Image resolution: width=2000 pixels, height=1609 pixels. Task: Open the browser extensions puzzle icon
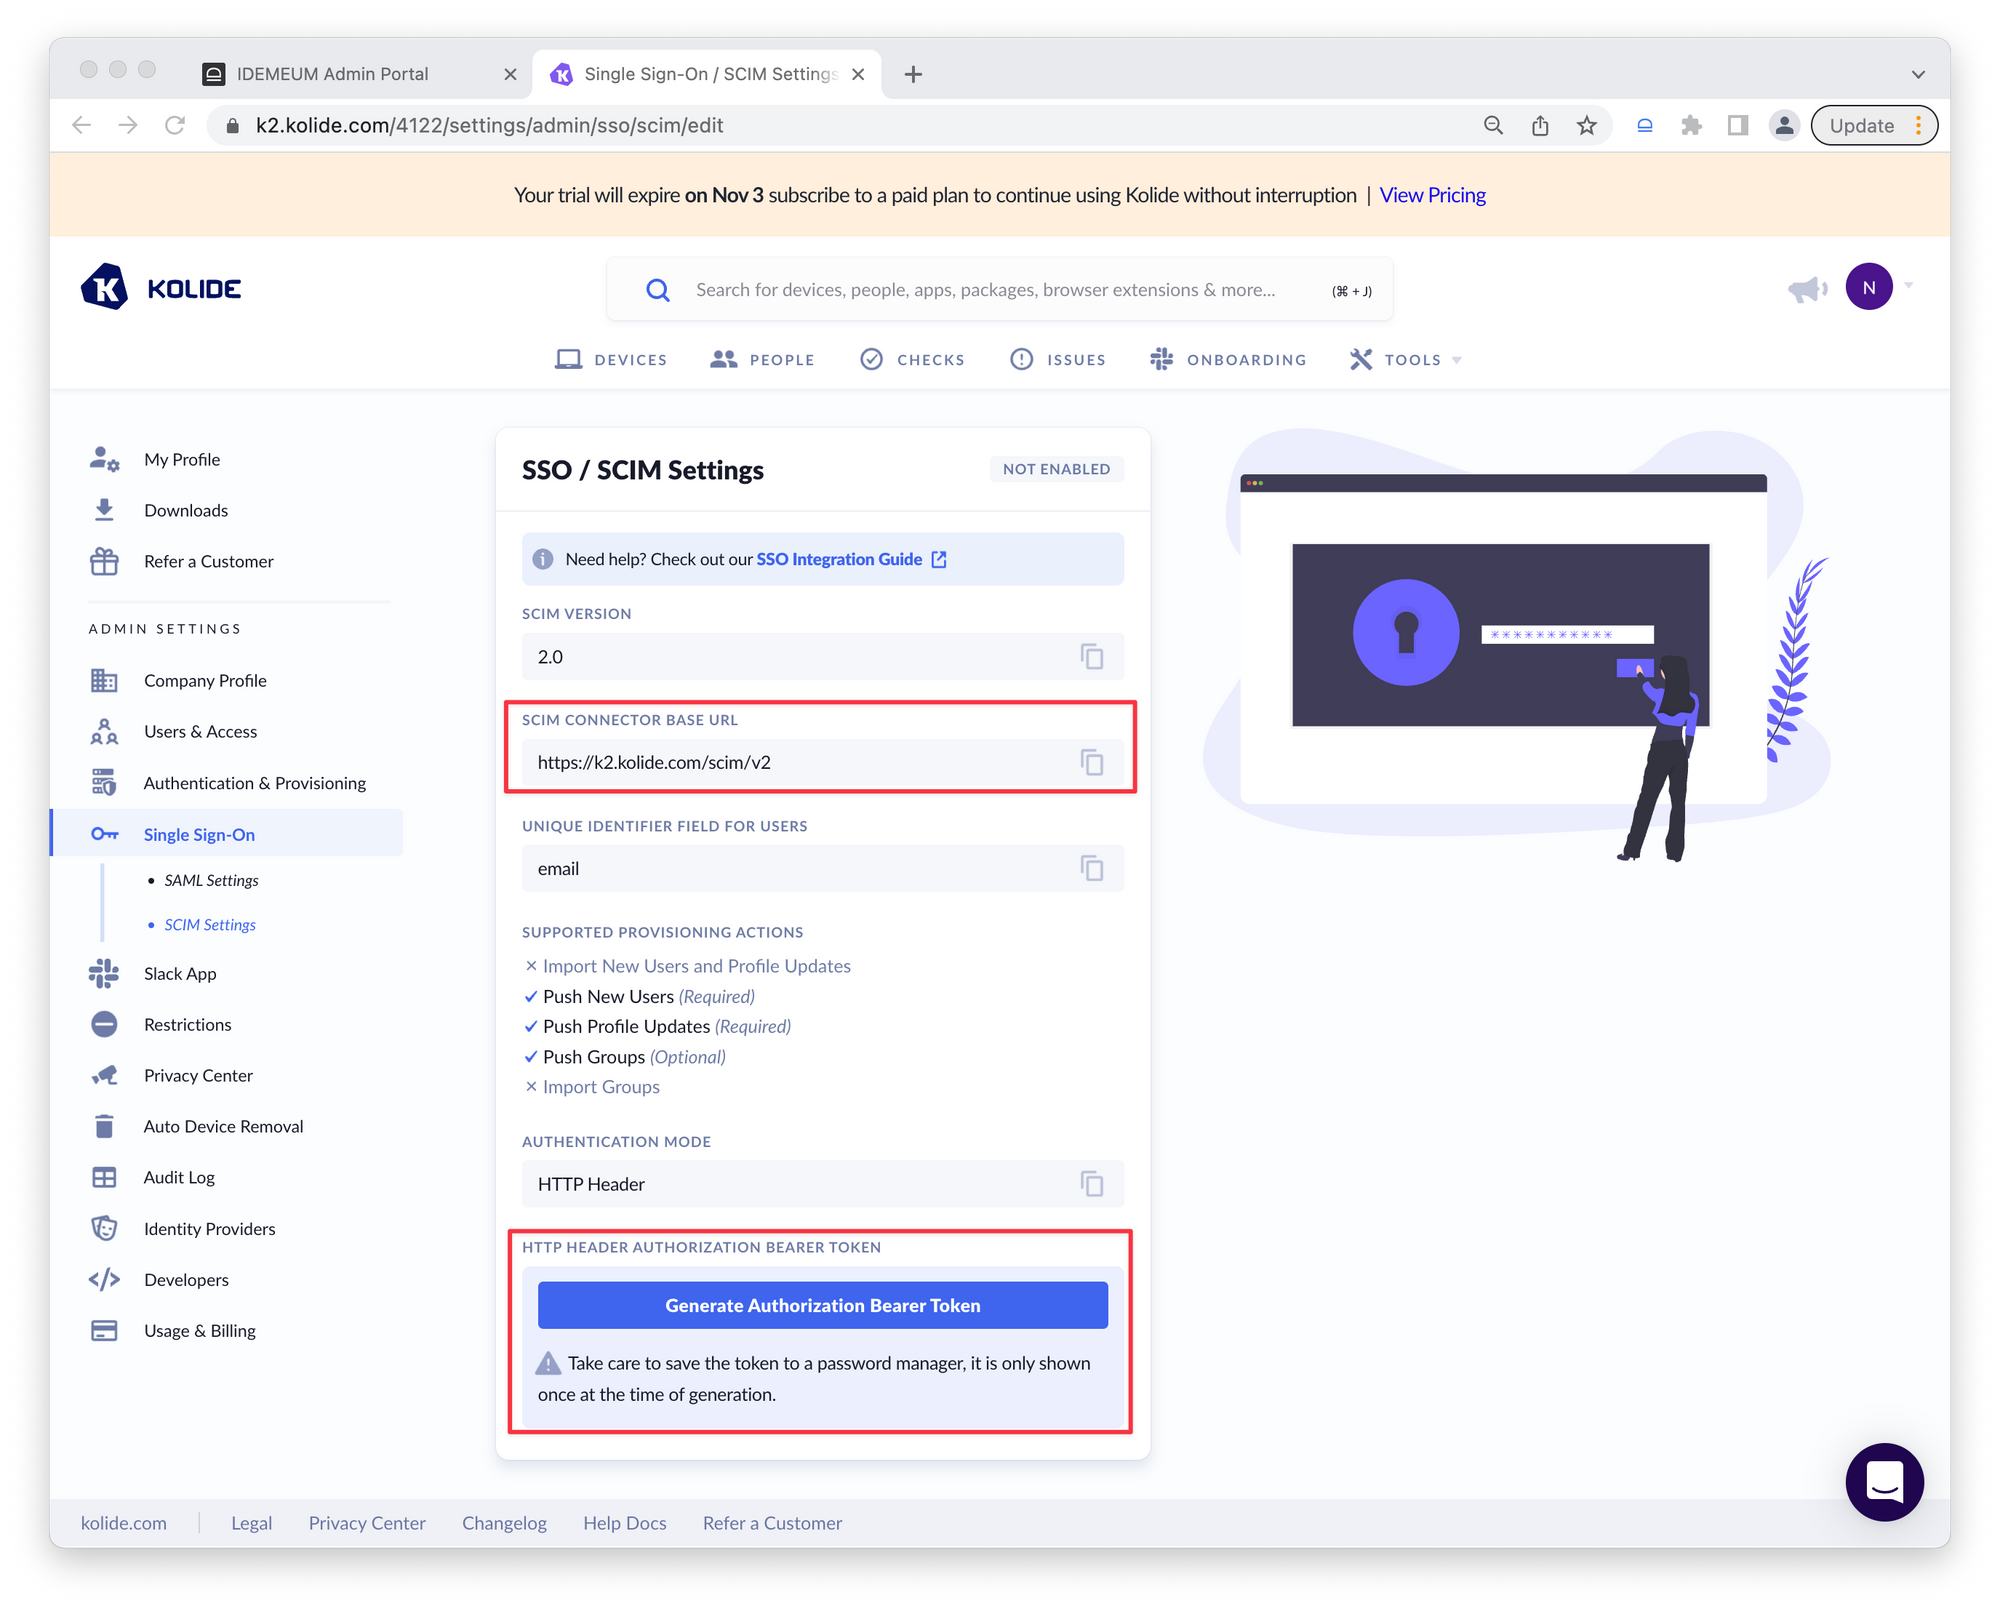(1691, 125)
